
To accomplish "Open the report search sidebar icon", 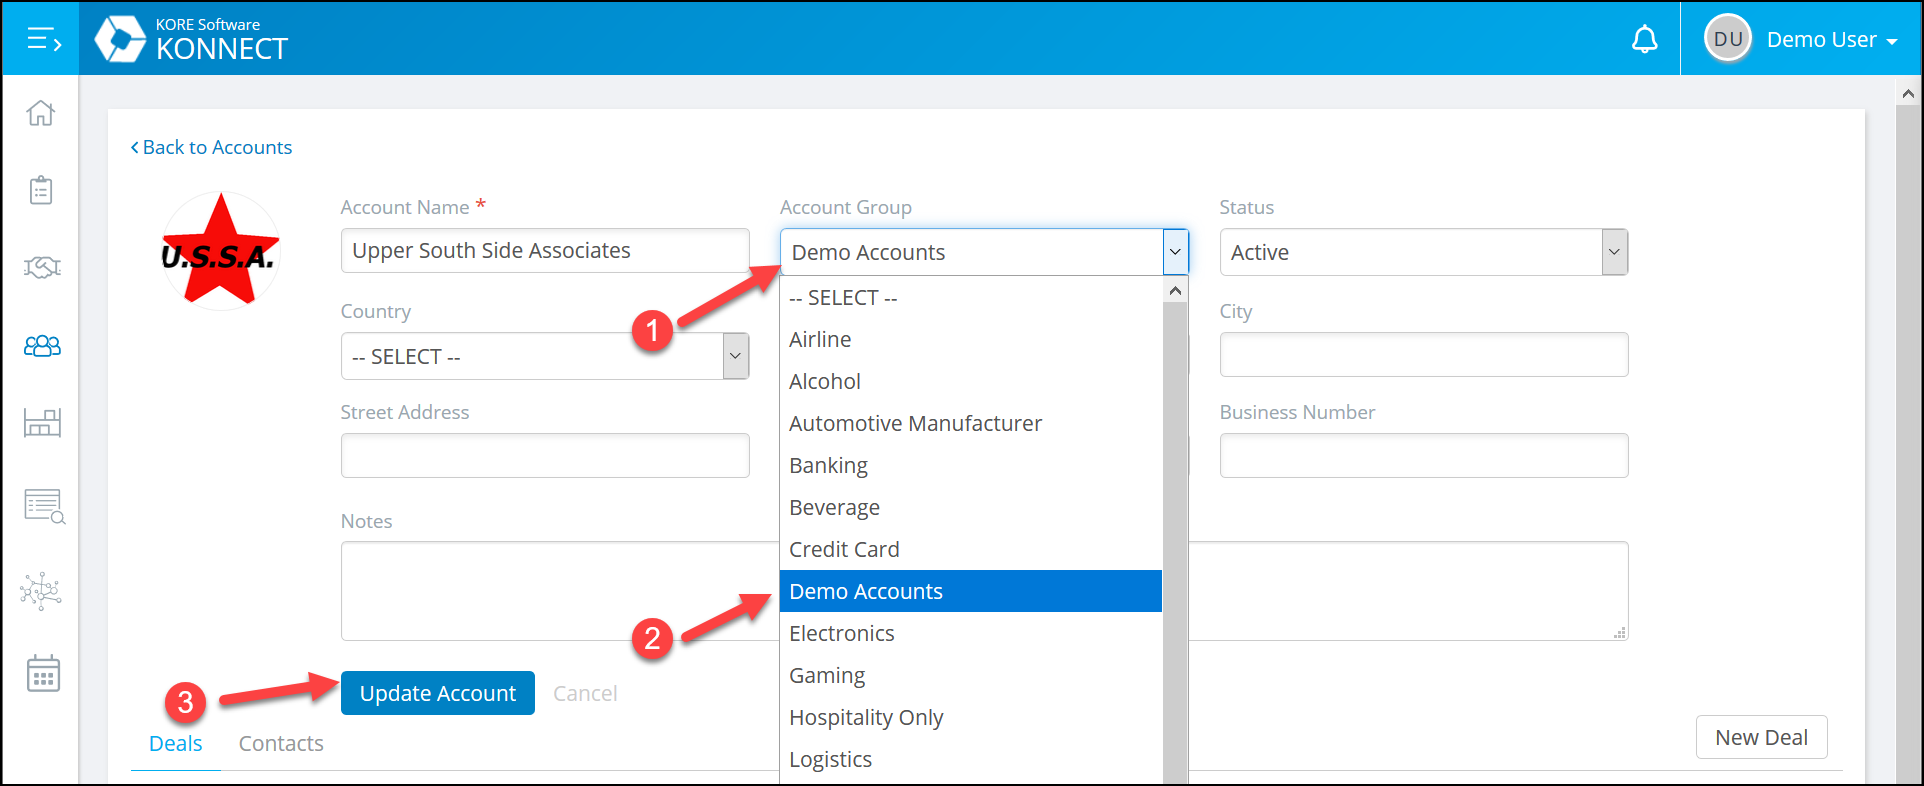I will click(x=44, y=506).
